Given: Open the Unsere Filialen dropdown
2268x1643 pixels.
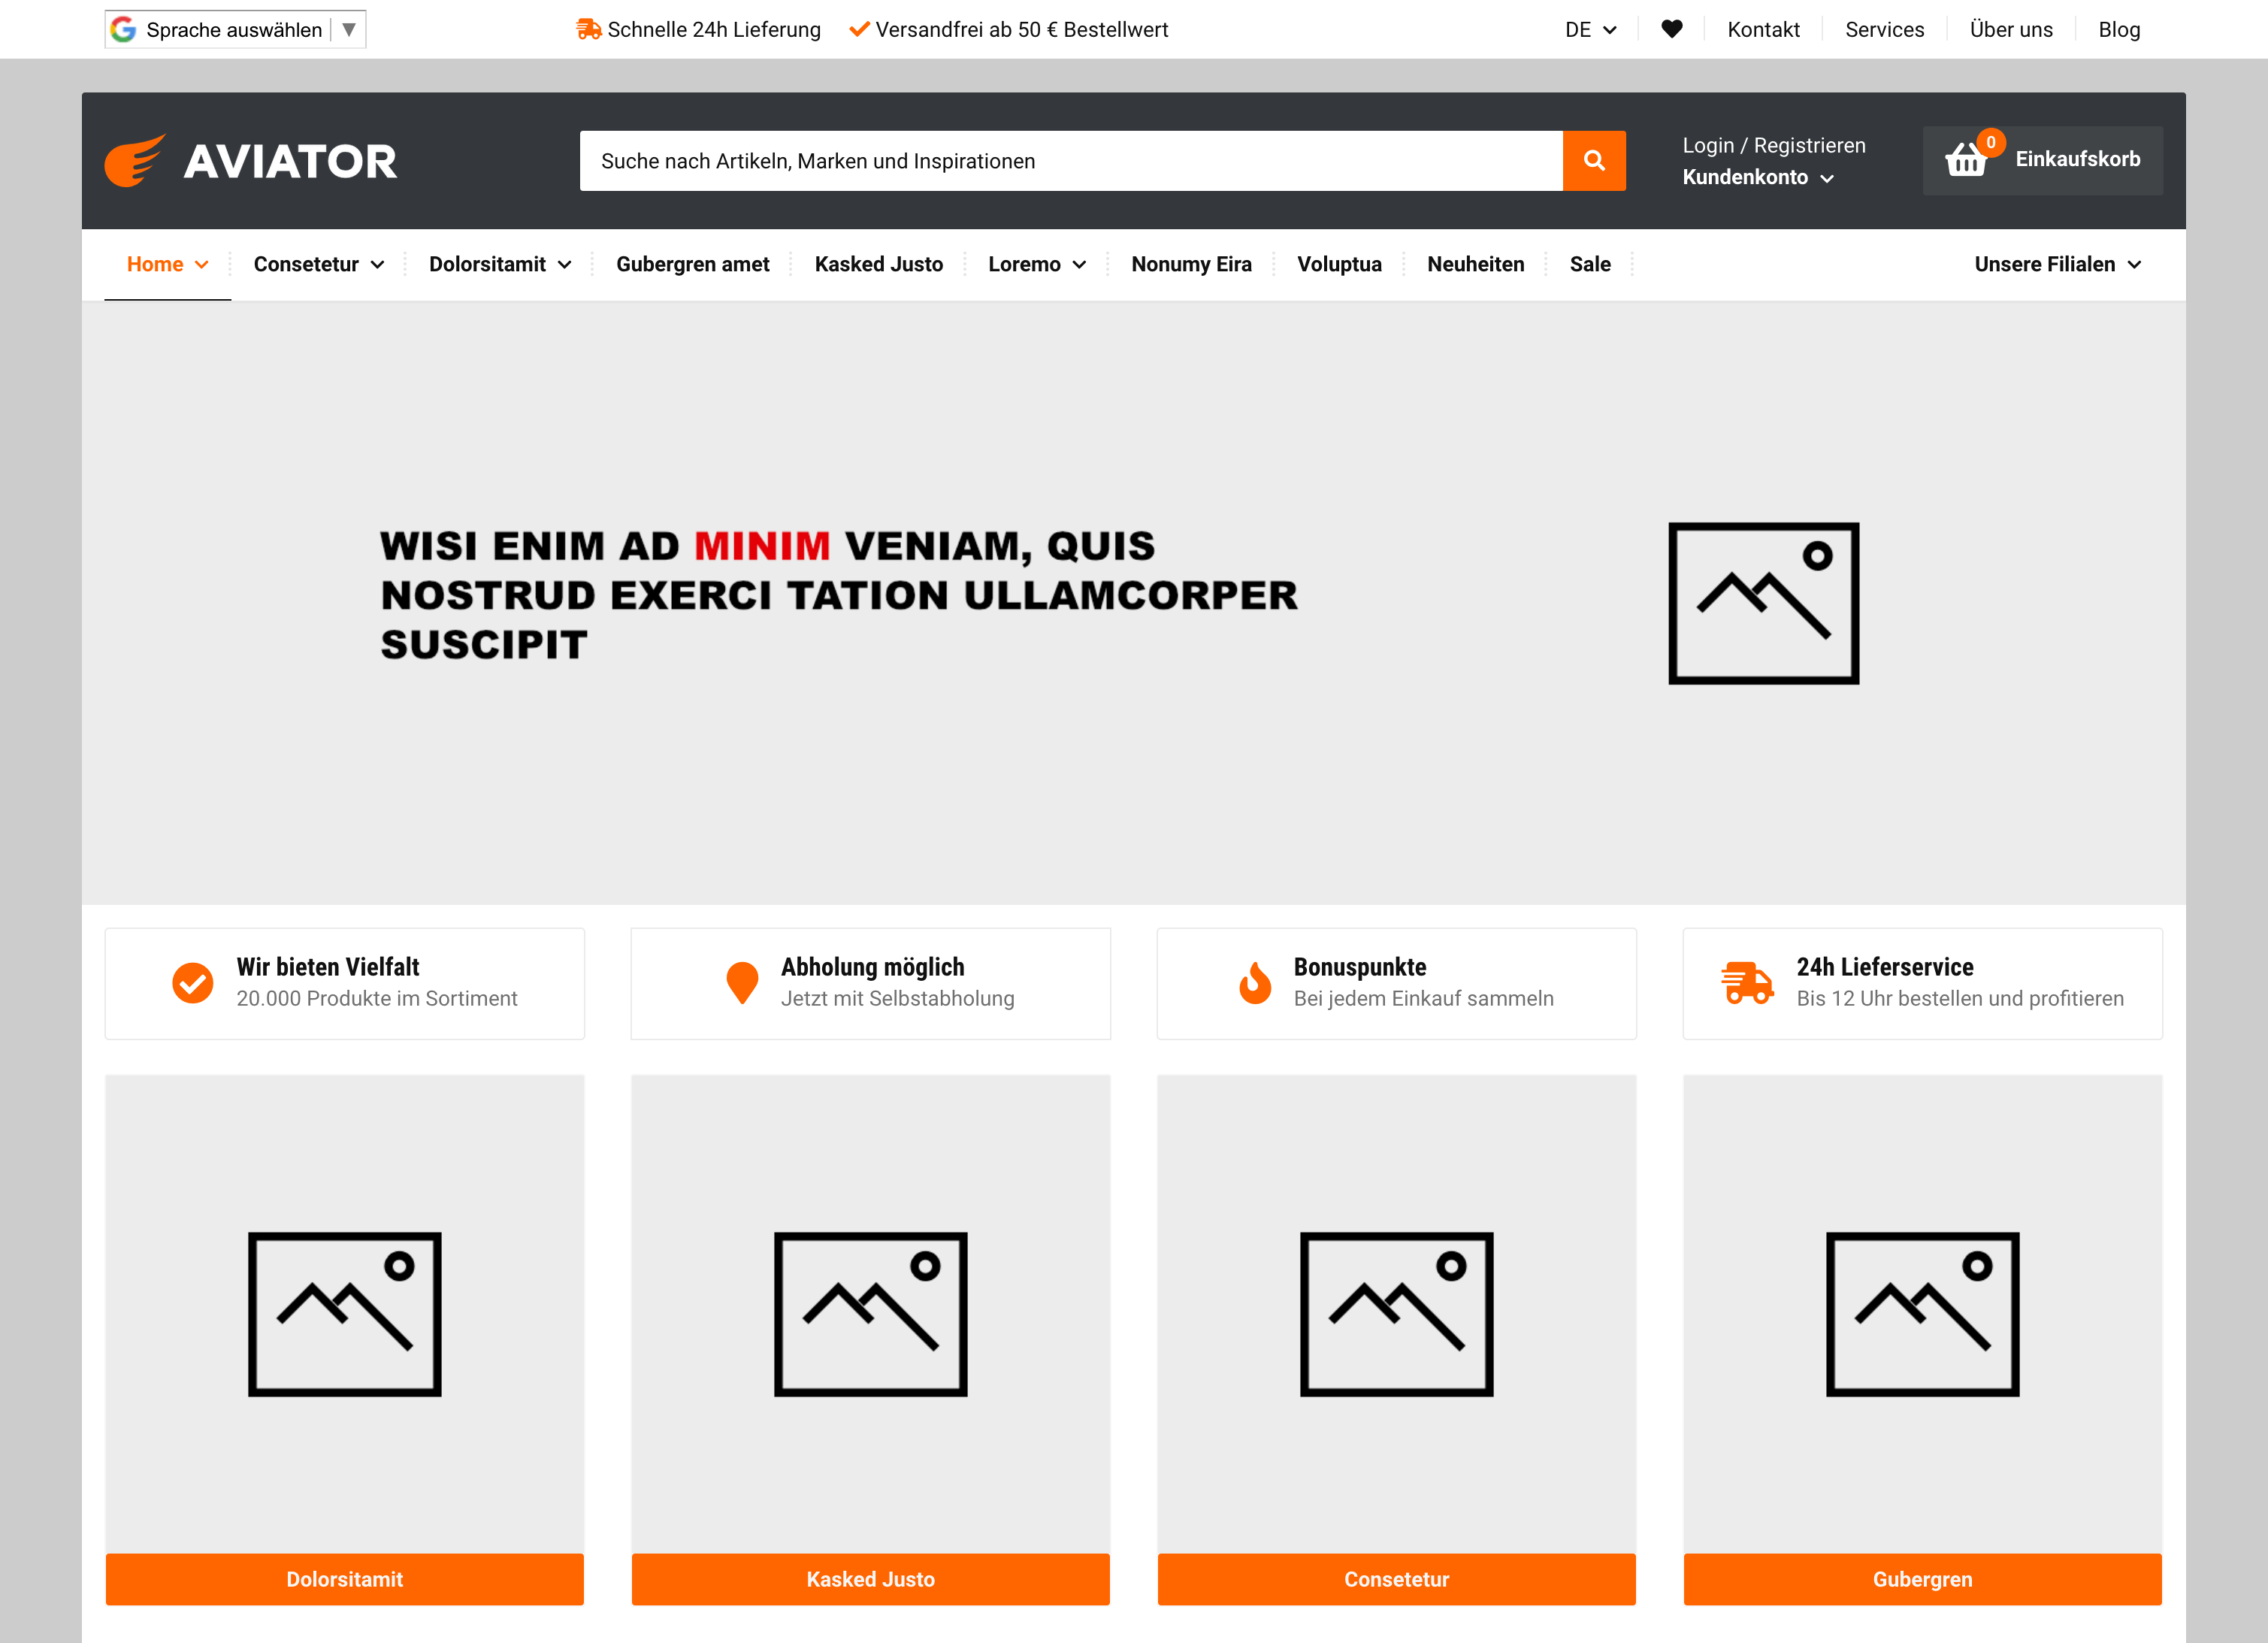Looking at the screenshot, I should point(2058,264).
